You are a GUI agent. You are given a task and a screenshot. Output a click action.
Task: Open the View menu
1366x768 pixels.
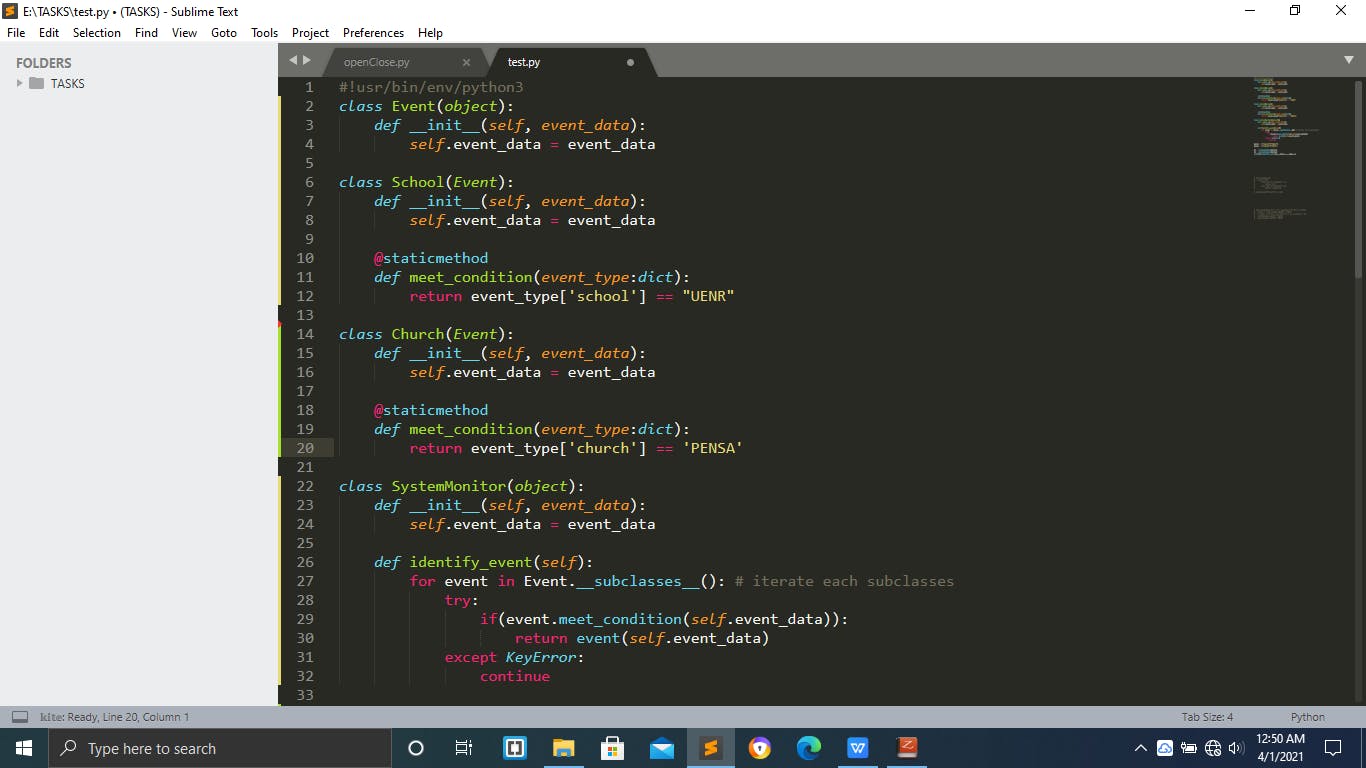point(184,32)
